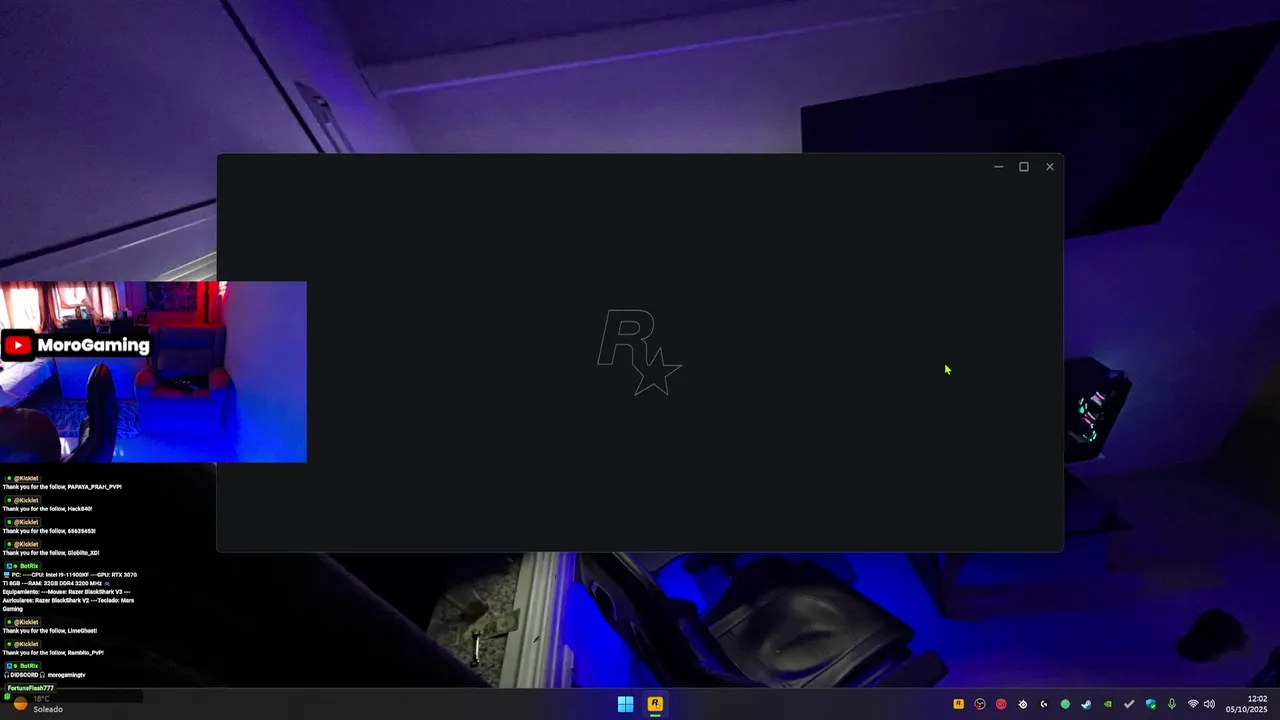Open the OBS Studio tray icon
1280x720 pixels.
click(x=980, y=704)
